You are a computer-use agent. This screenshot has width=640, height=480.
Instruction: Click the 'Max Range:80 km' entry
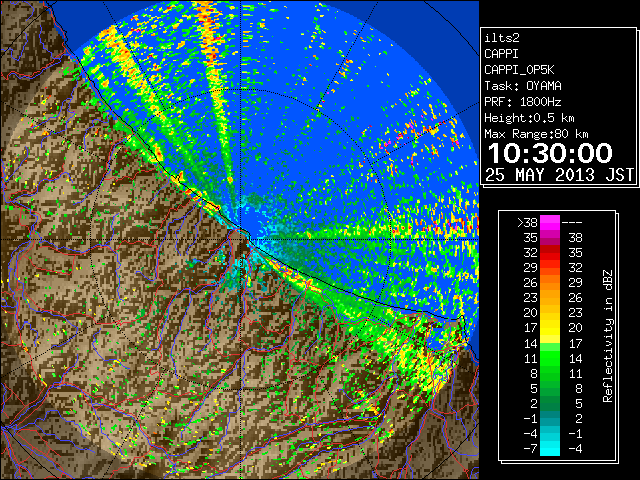point(536,134)
